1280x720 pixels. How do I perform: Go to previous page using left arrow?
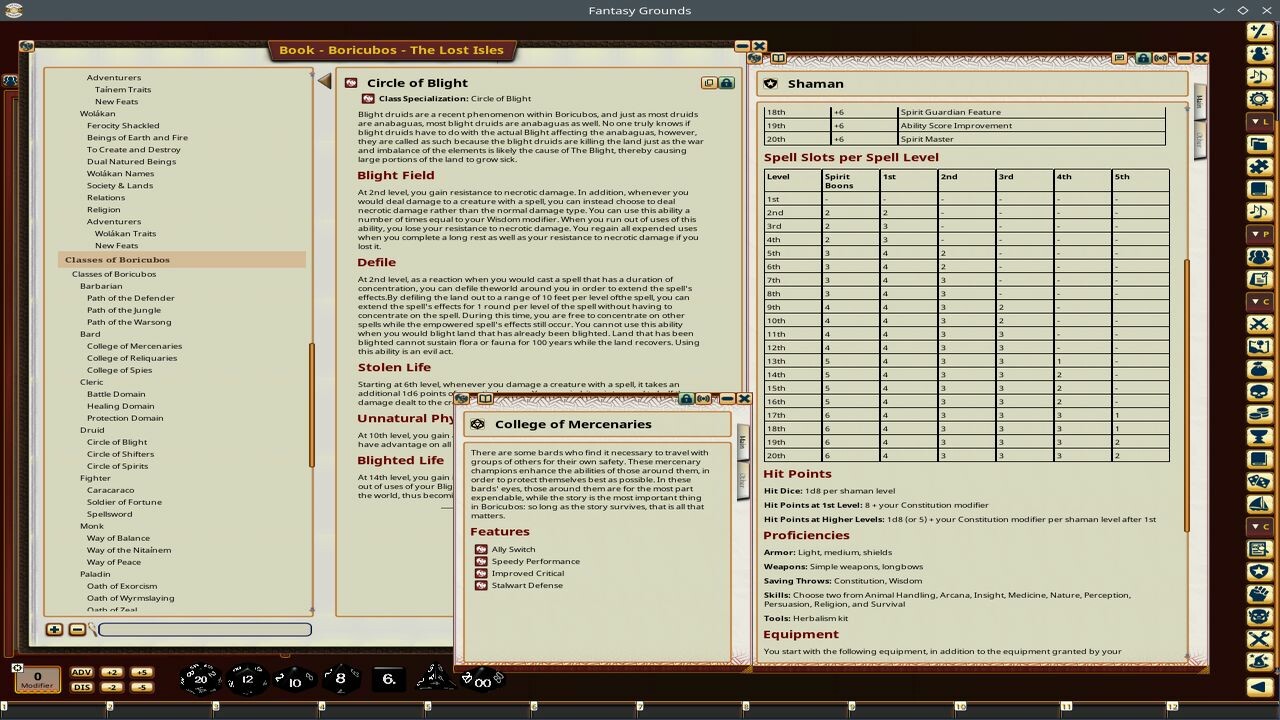click(x=324, y=81)
